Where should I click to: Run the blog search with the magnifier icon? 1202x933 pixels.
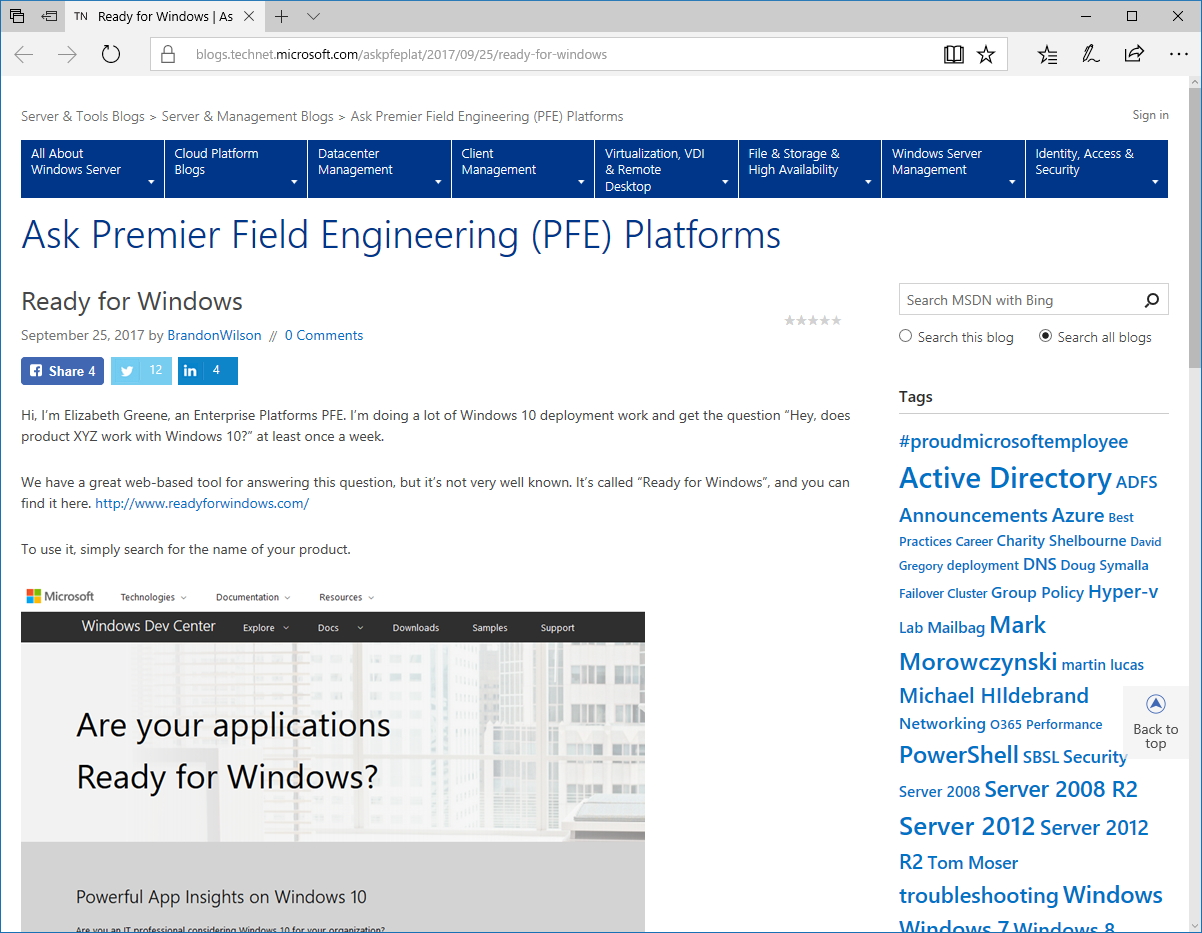[x=1152, y=299]
